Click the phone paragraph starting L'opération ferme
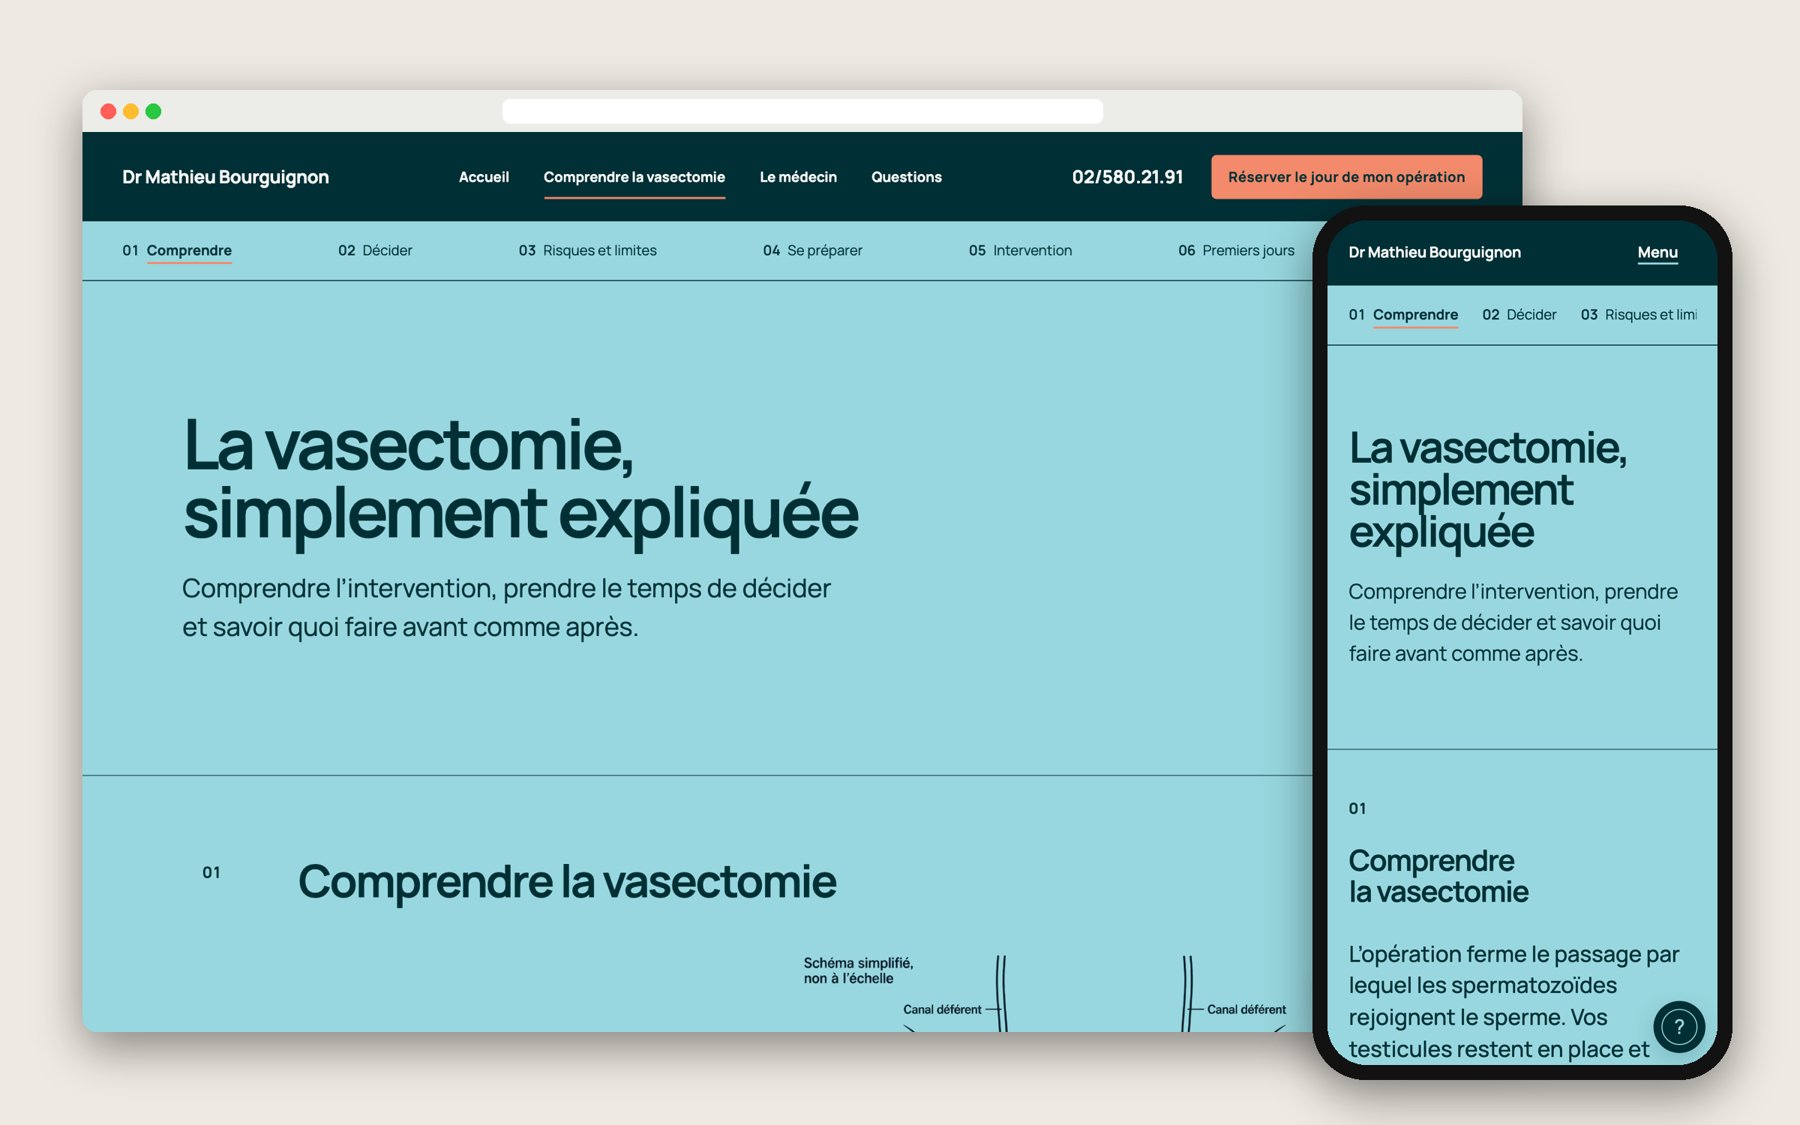The height and width of the screenshot is (1125, 1800). 1513,1001
